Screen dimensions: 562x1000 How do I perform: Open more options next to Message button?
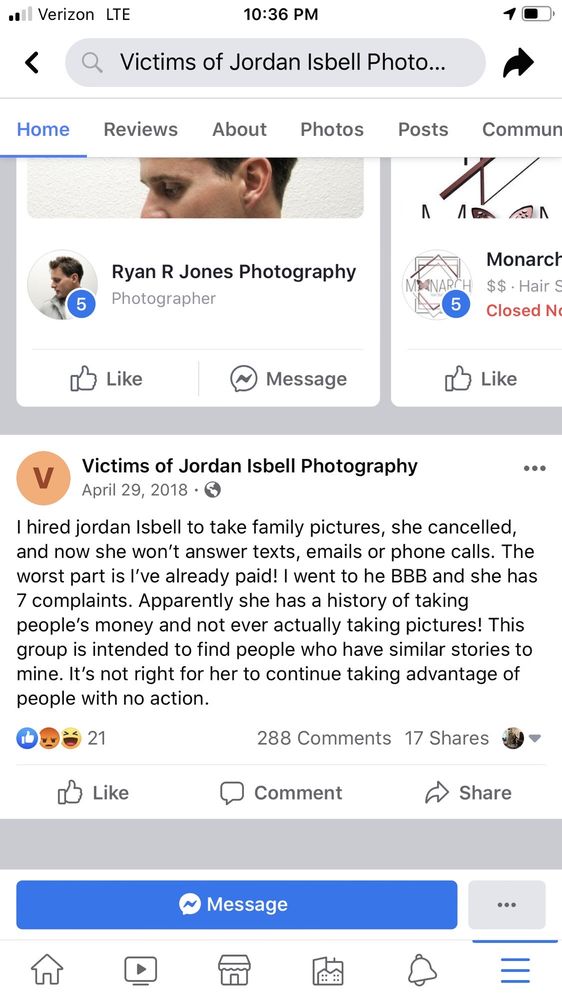(x=507, y=904)
